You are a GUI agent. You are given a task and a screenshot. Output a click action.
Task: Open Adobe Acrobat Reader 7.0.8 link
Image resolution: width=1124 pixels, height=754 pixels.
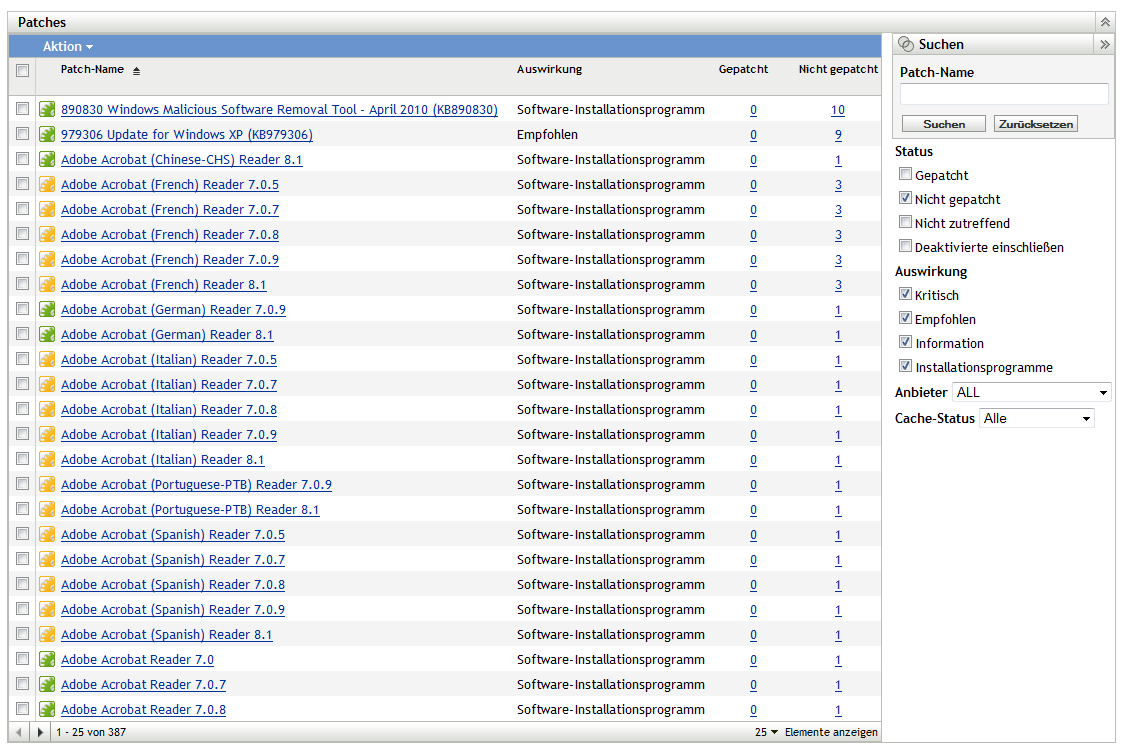click(x=143, y=710)
